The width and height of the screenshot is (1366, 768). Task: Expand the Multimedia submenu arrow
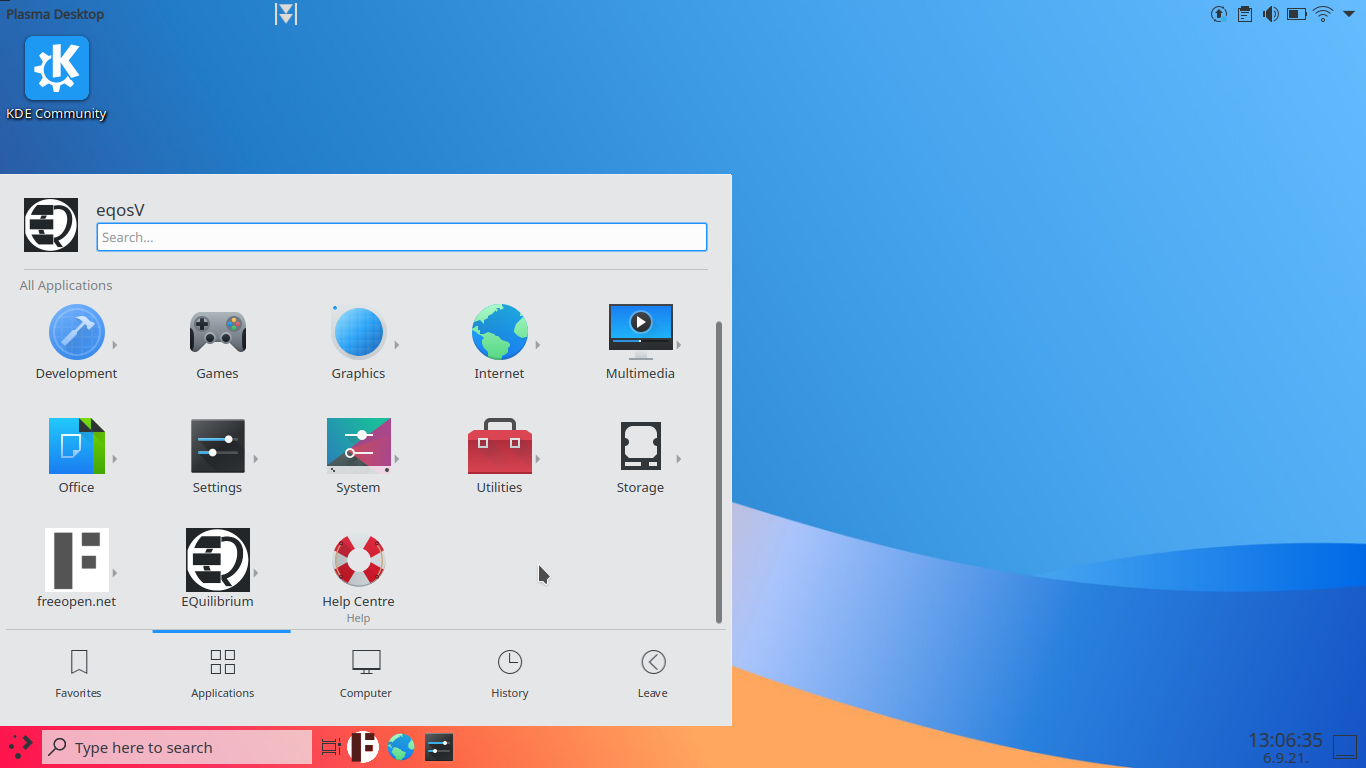click(679, 345)
